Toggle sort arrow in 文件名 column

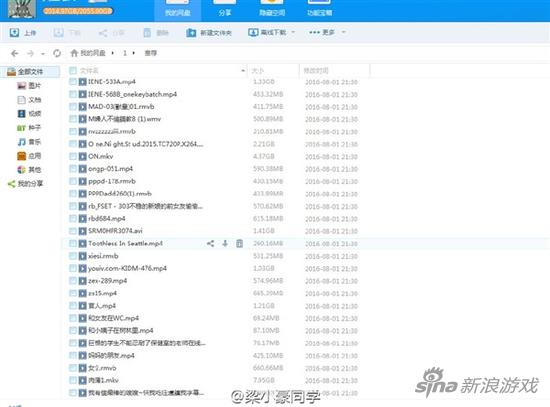coord(243,71)
